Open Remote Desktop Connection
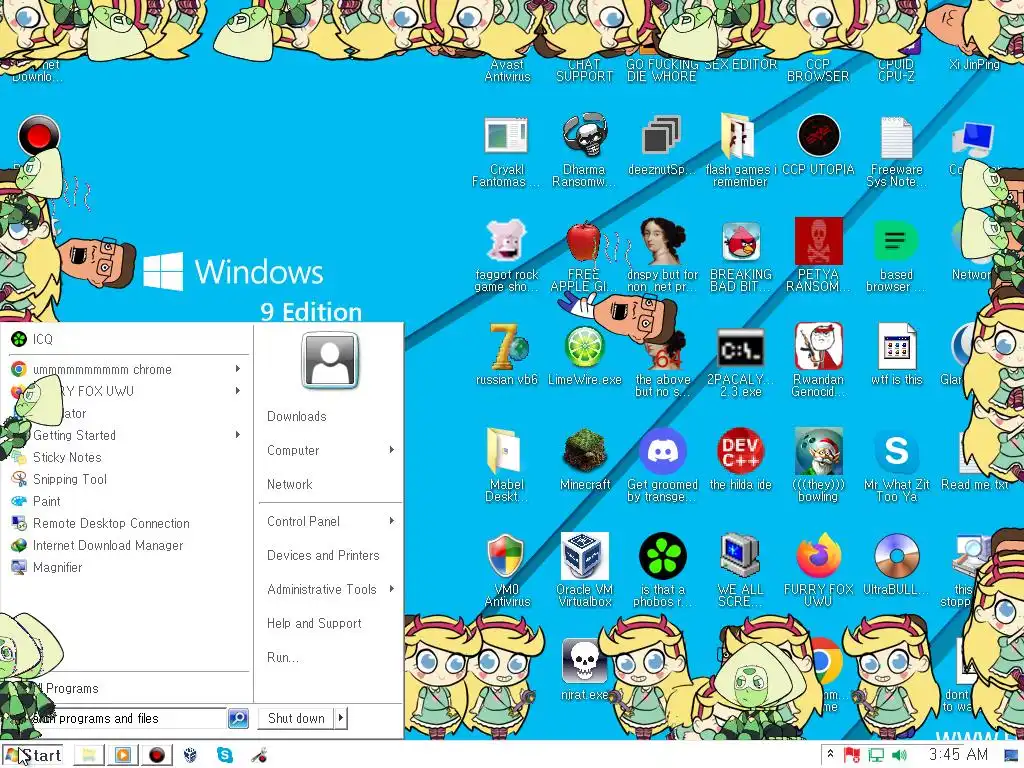The width and height of the screenshot is (1024, 768). click(127, 523)
